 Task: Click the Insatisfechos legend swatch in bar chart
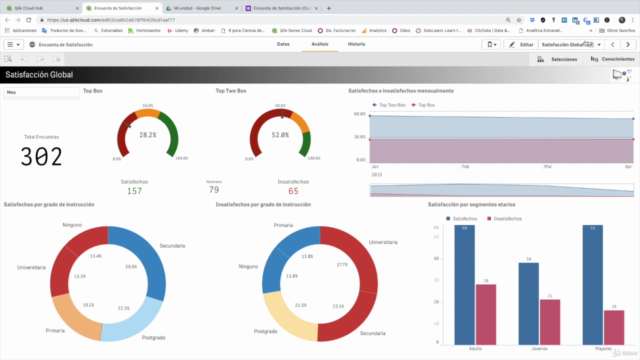point(489,219)
